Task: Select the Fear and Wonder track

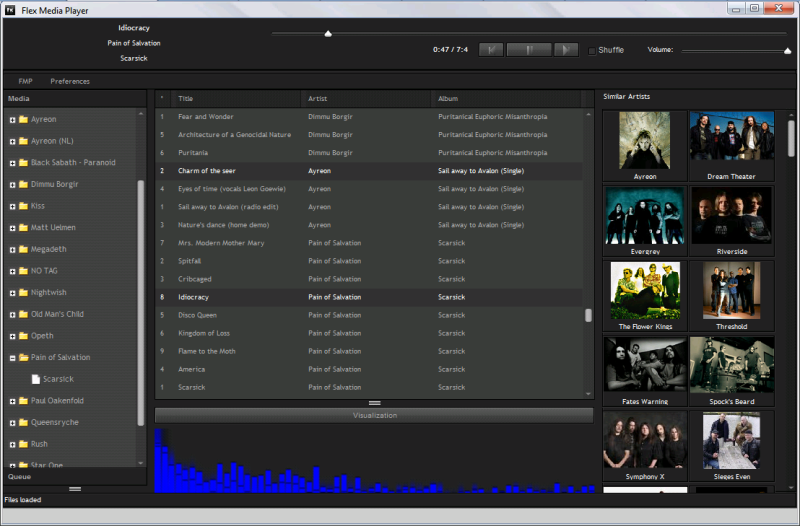Action: [369, 117]
